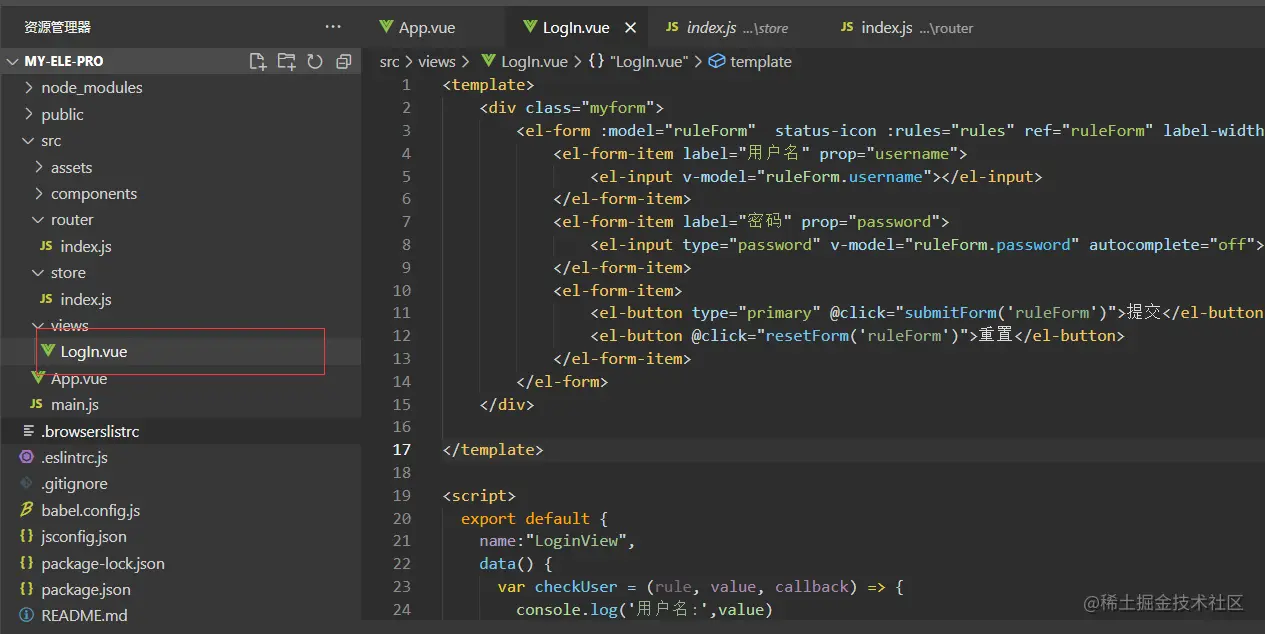Collapse all folders in explorer
Viewport: 1265px width, 634px height.
pyautogui.click(x=343, y=61)
